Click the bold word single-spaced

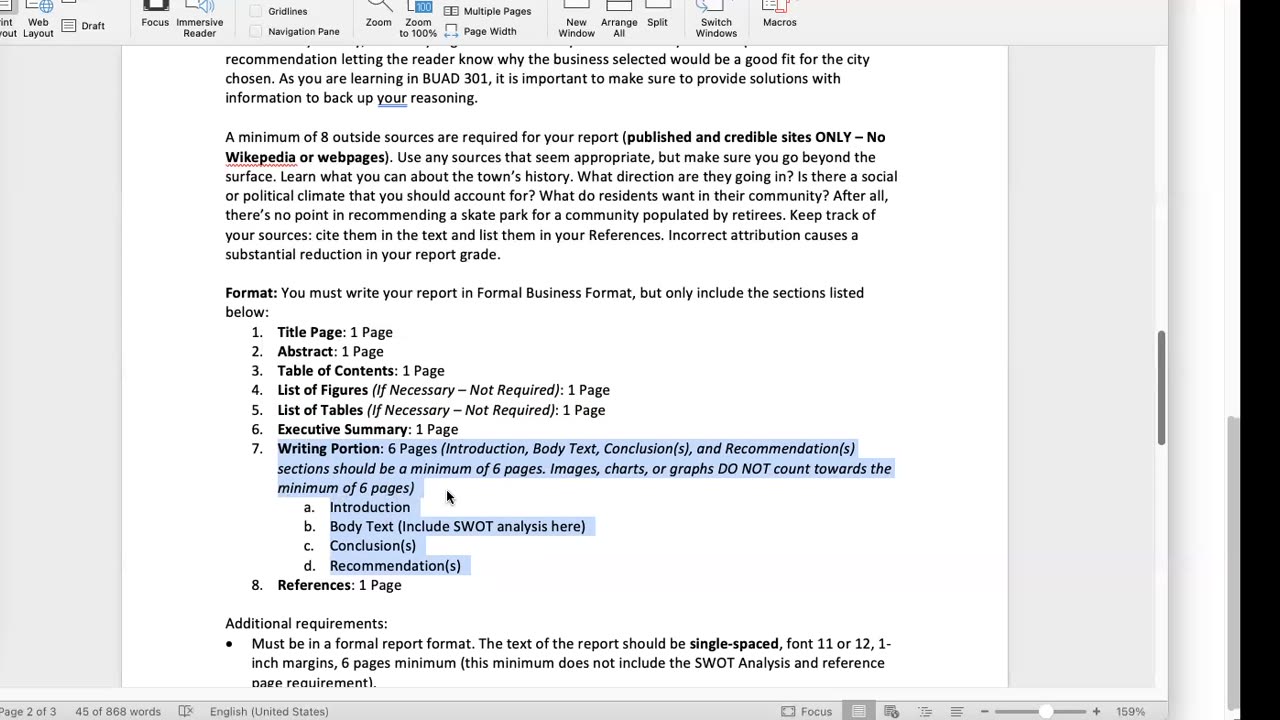pyautogui.click(x=734, y=644)
